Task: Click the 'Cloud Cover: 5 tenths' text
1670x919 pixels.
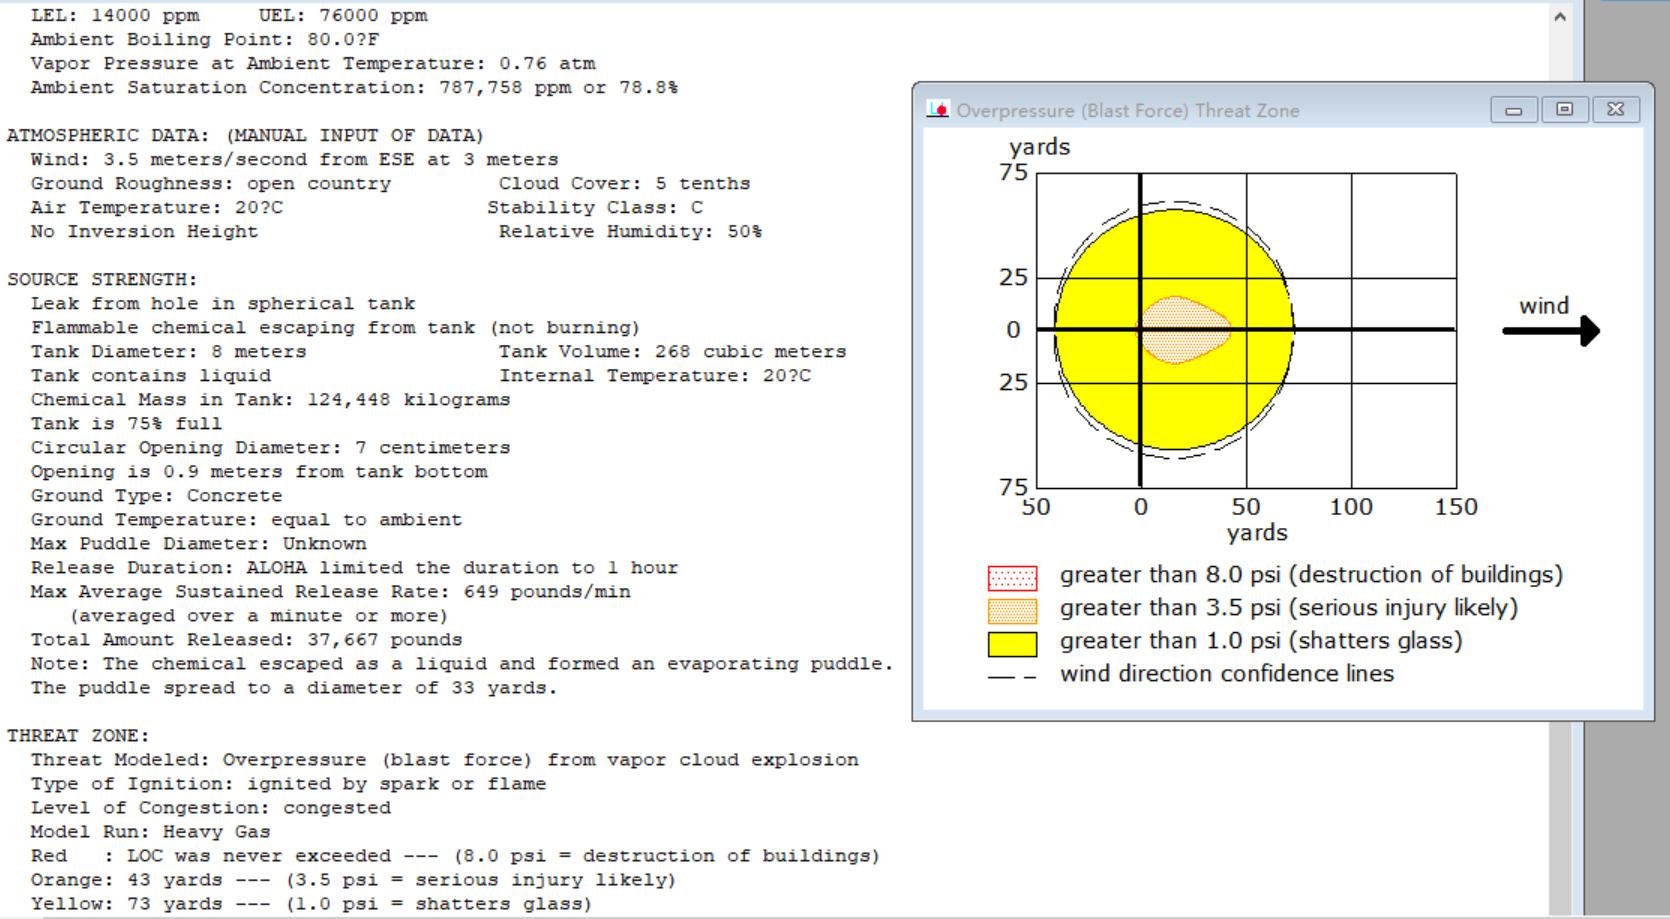Action: pos(624,184)
